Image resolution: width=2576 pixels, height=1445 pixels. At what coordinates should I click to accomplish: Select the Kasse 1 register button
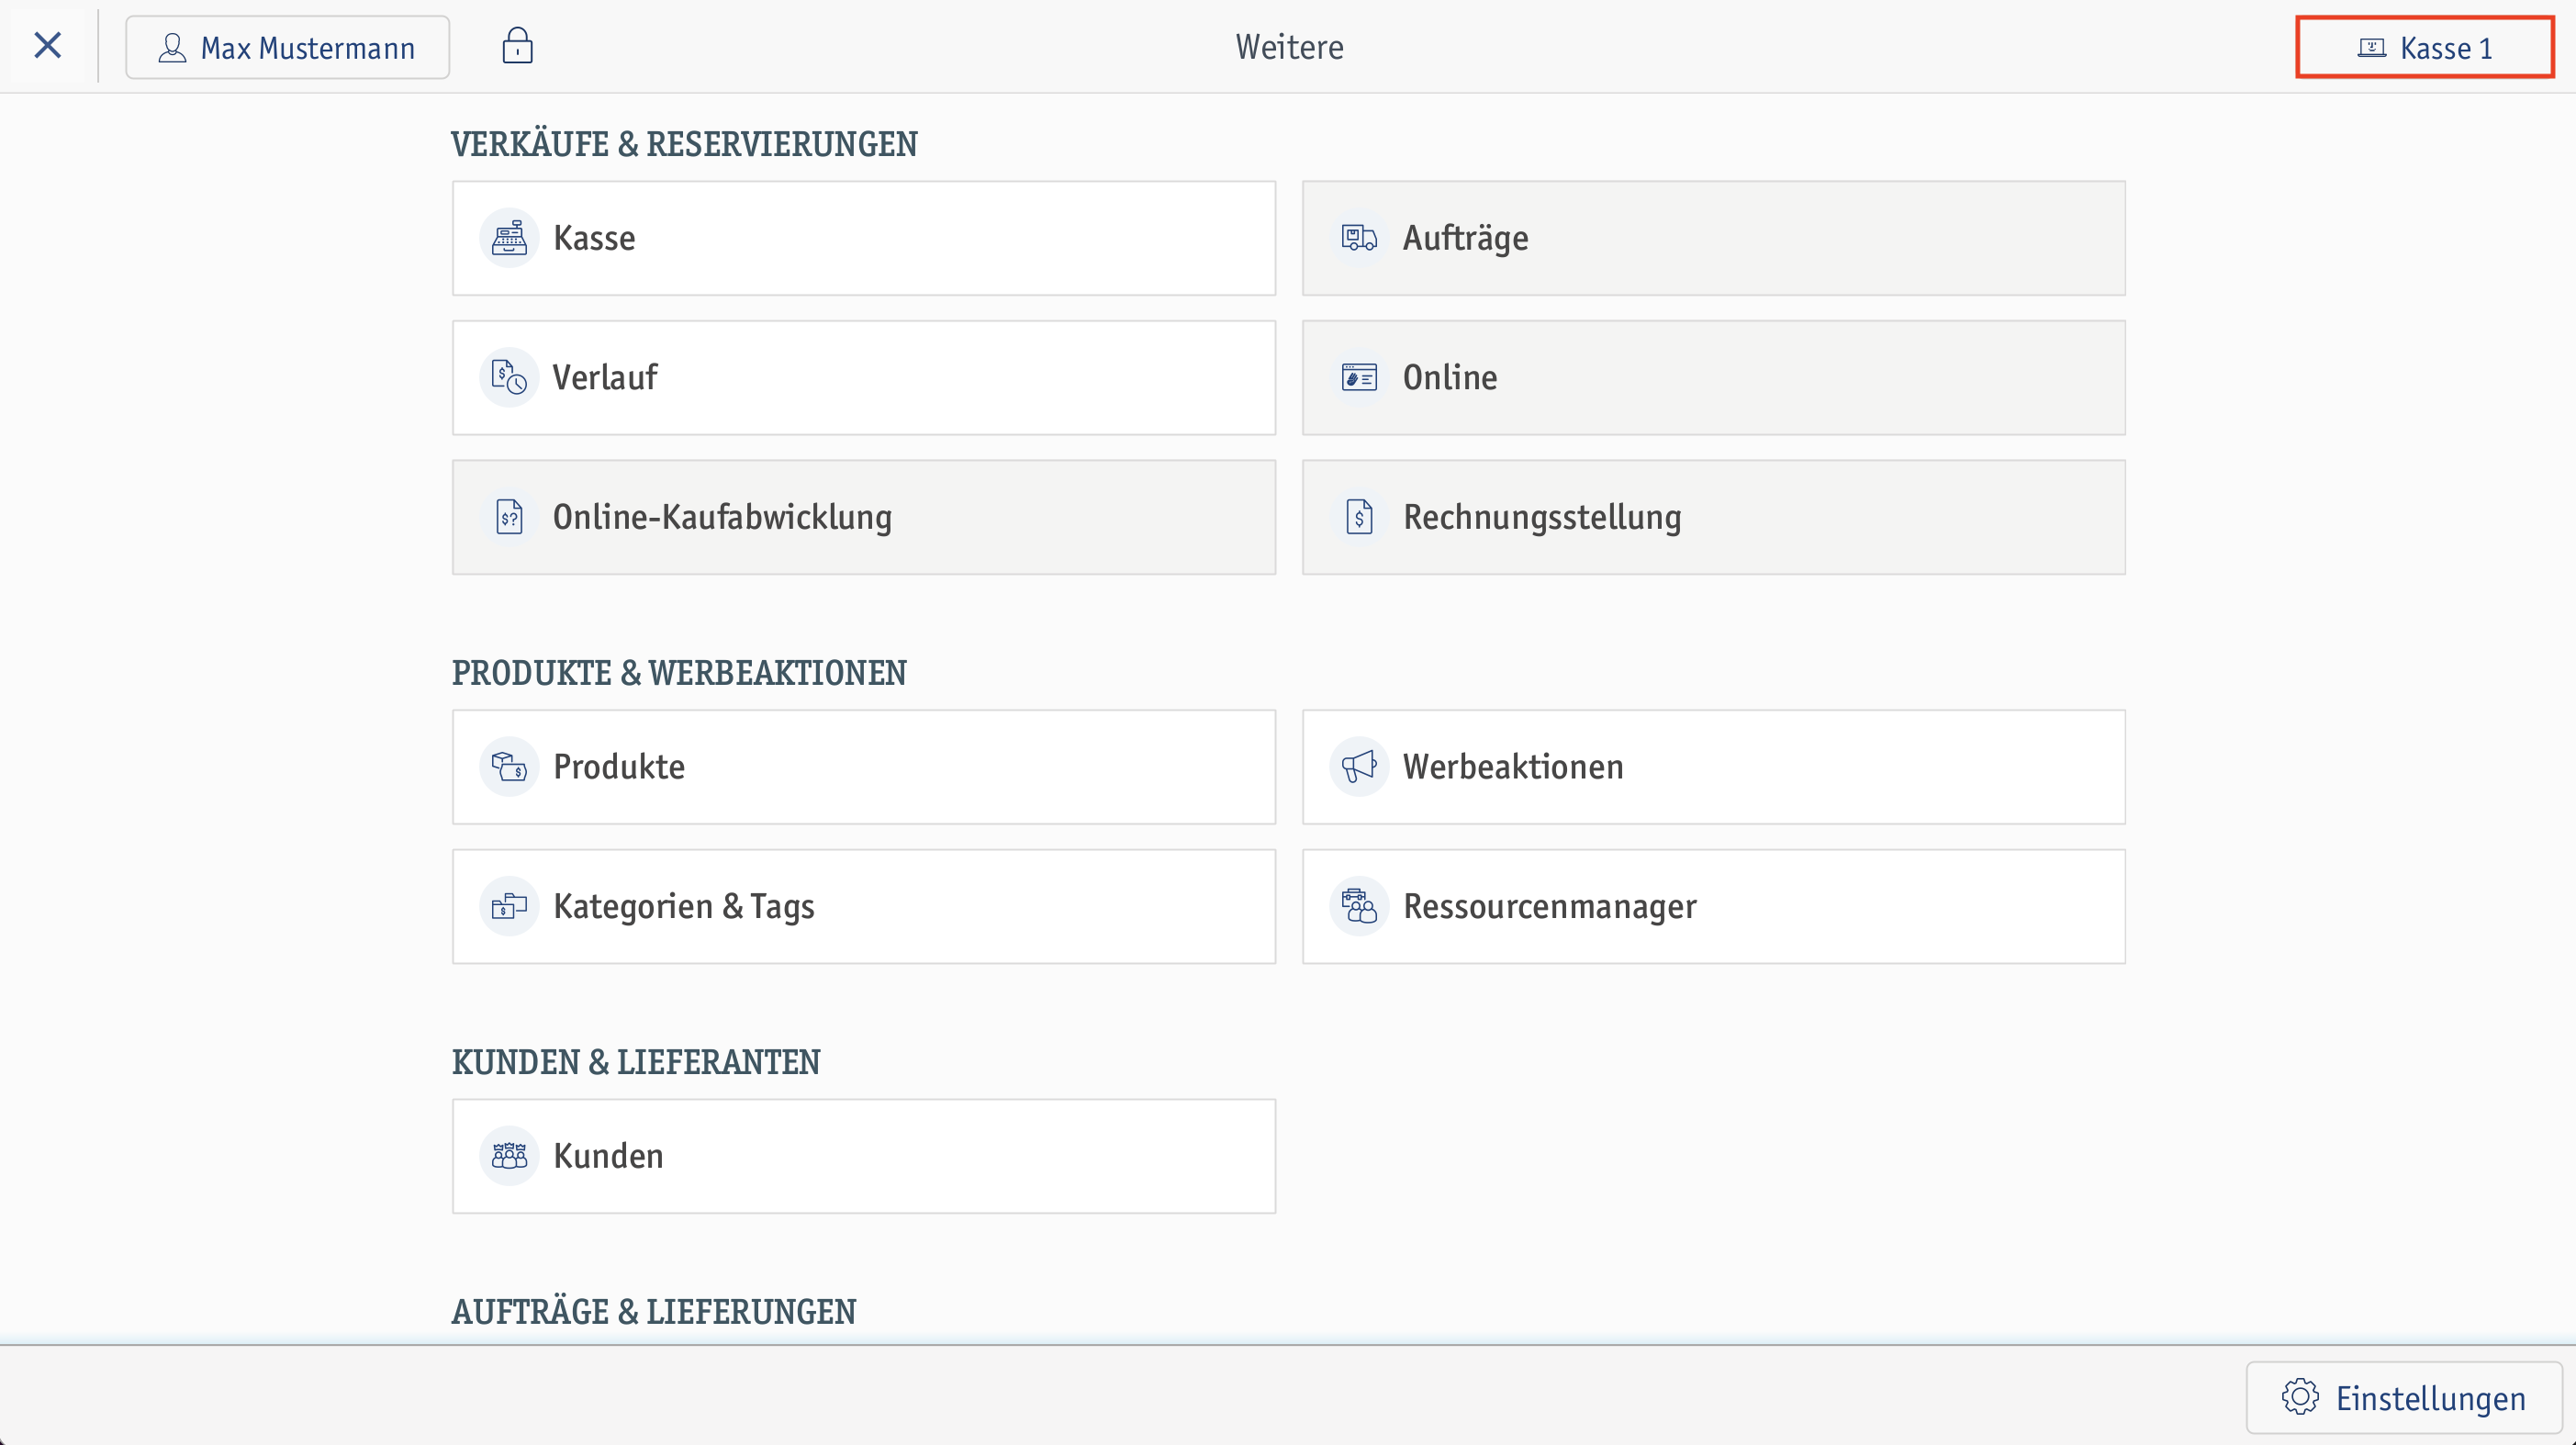click(x=2425, y=47)
